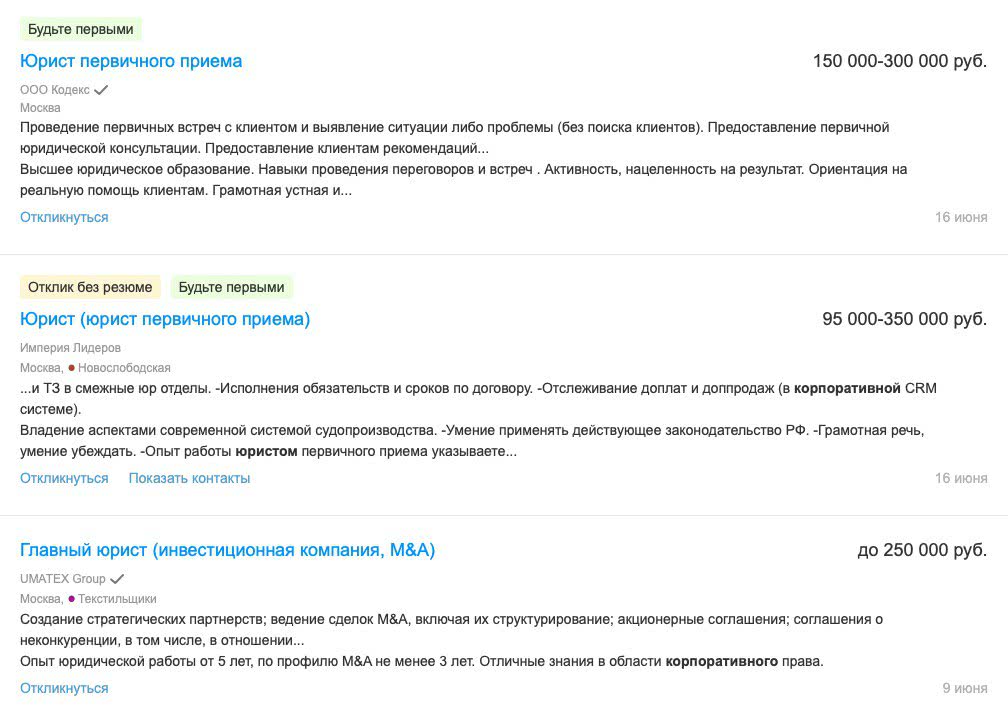This screenshot has height=725, width=1008.
Task: Click the purple metro dot before Текстильщики
Action: 72,599
